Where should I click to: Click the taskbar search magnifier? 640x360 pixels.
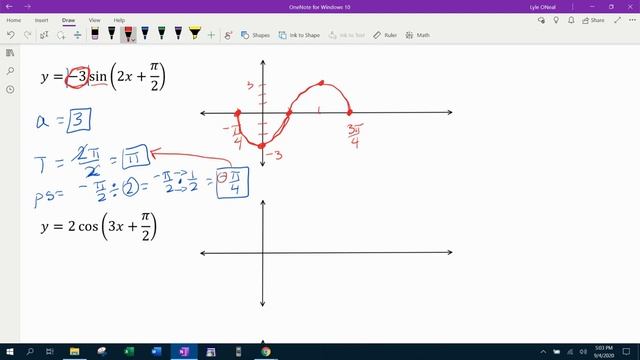pos(30,351)
